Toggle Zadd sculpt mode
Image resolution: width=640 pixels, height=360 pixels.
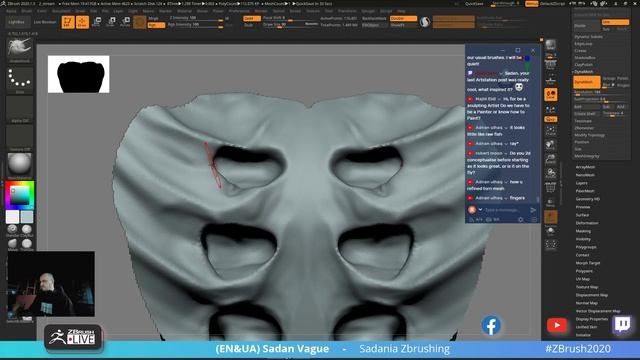251,18
